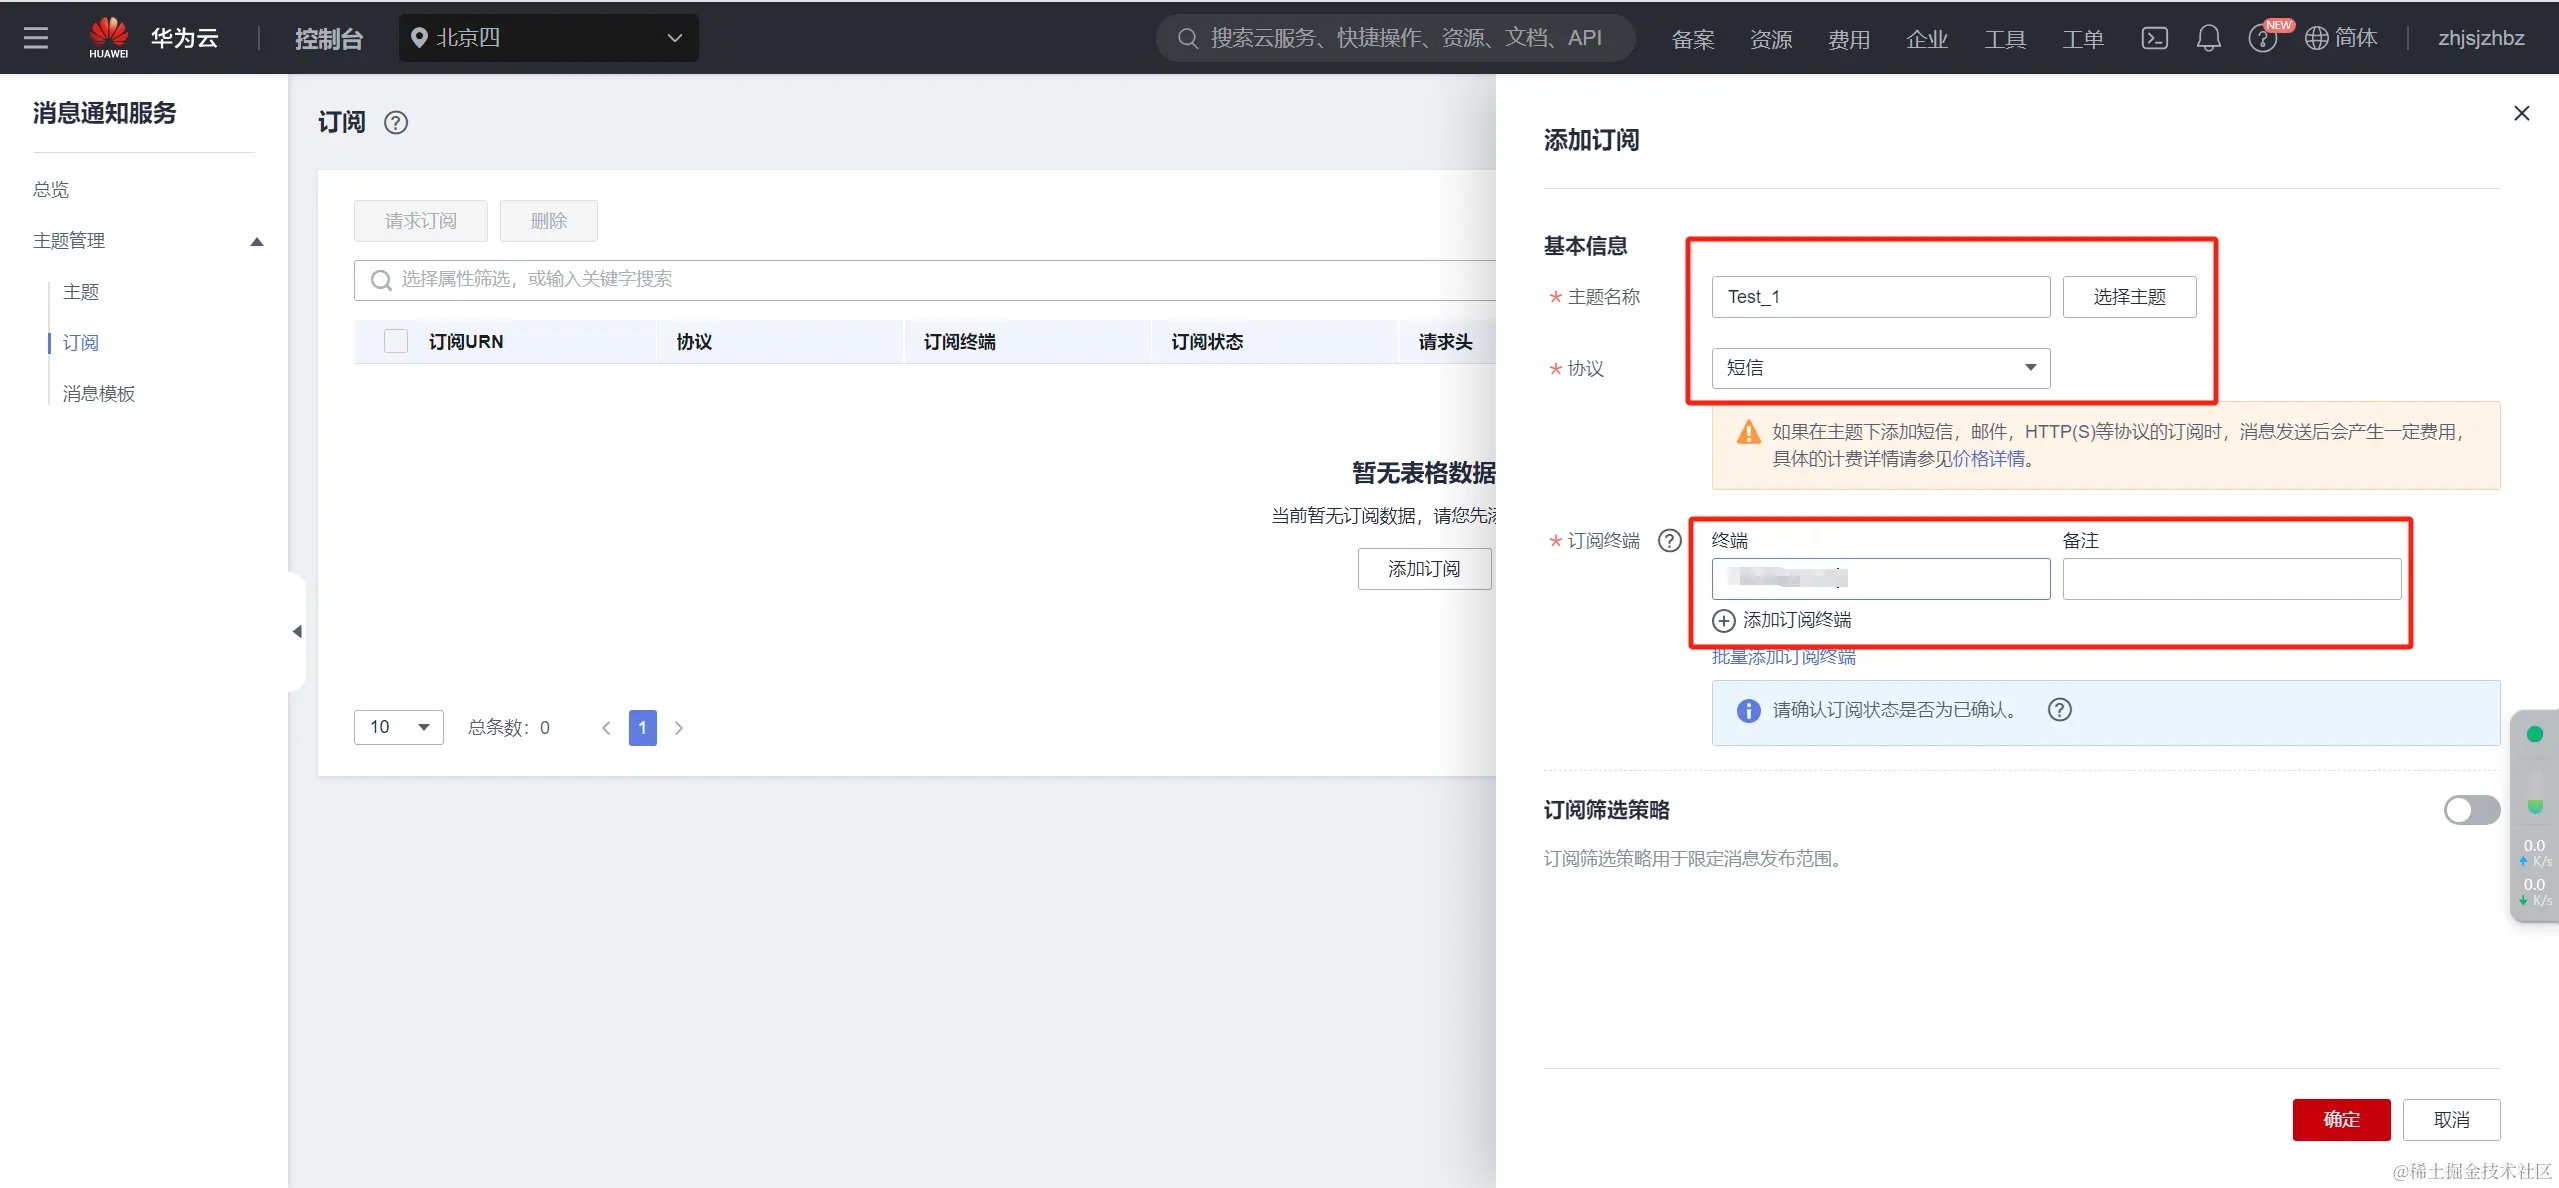Open the hamburger navigation menu
This screenshot has height=1188, width=2559.
coord(36,38)
